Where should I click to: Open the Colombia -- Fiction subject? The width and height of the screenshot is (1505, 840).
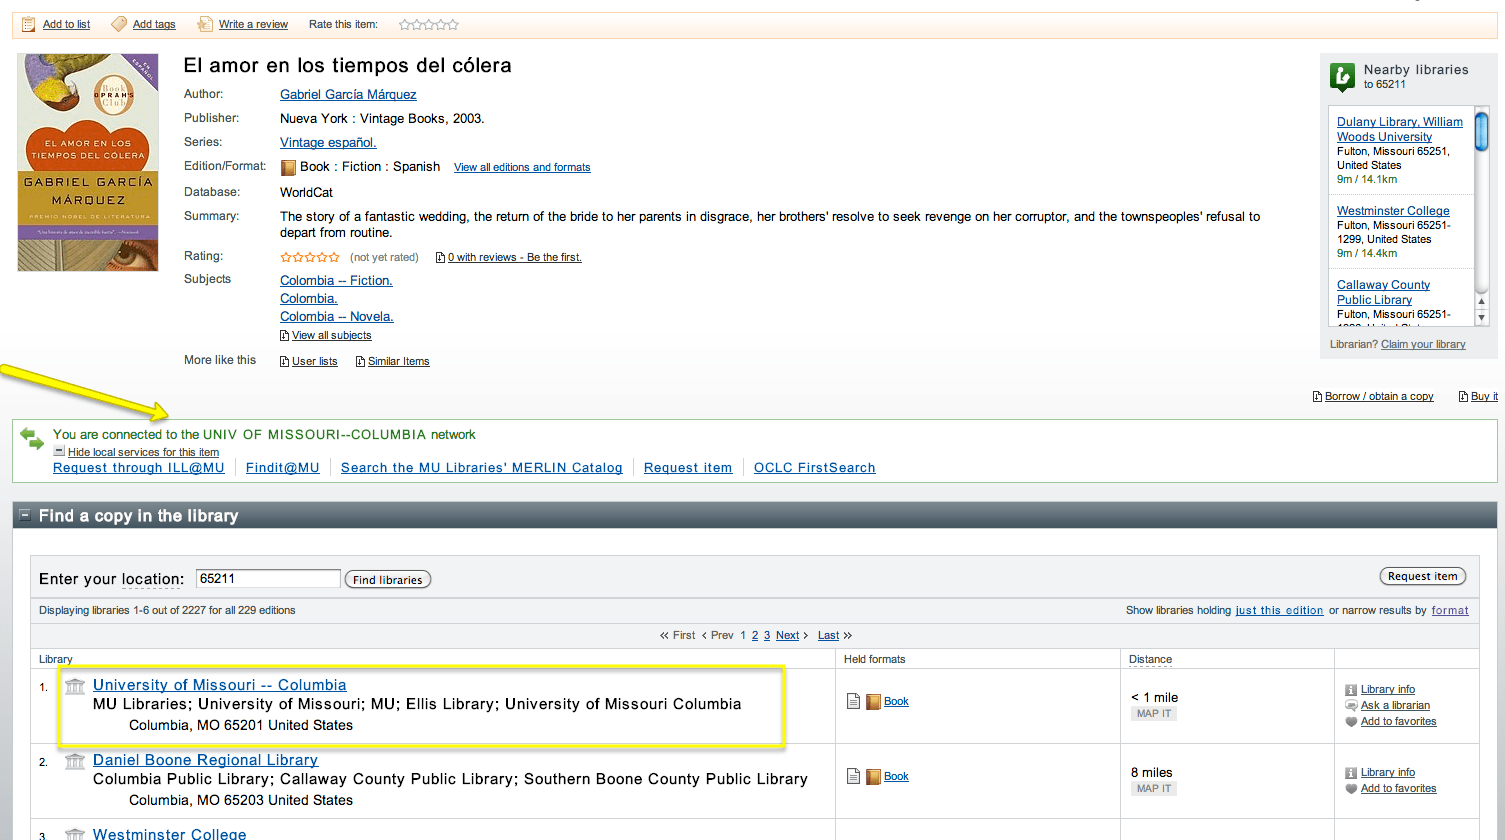click(336, 281)
